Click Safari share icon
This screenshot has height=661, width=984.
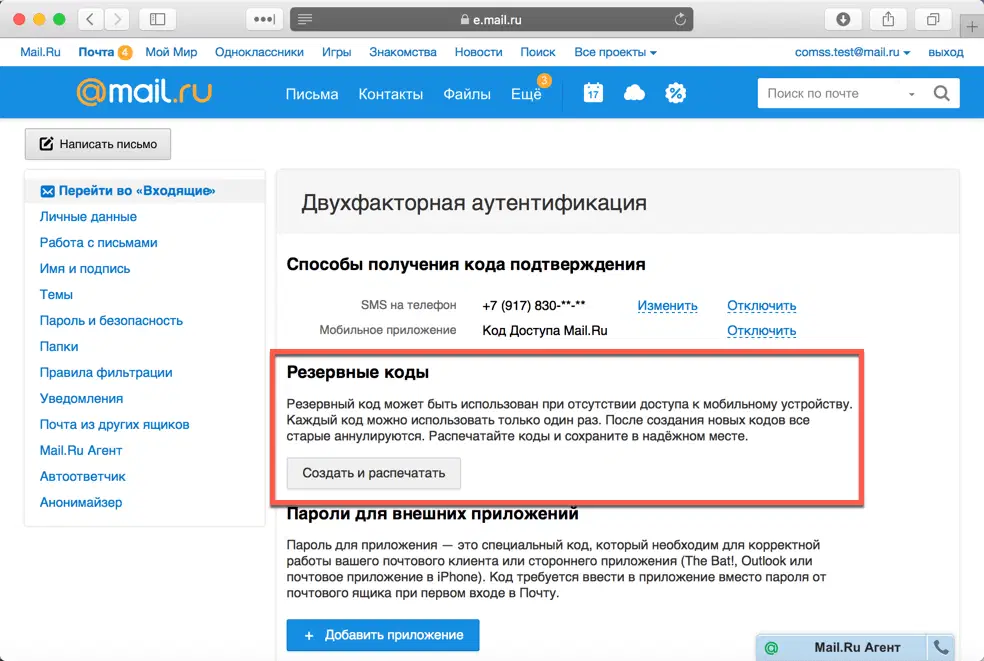[x=888, y=19]
